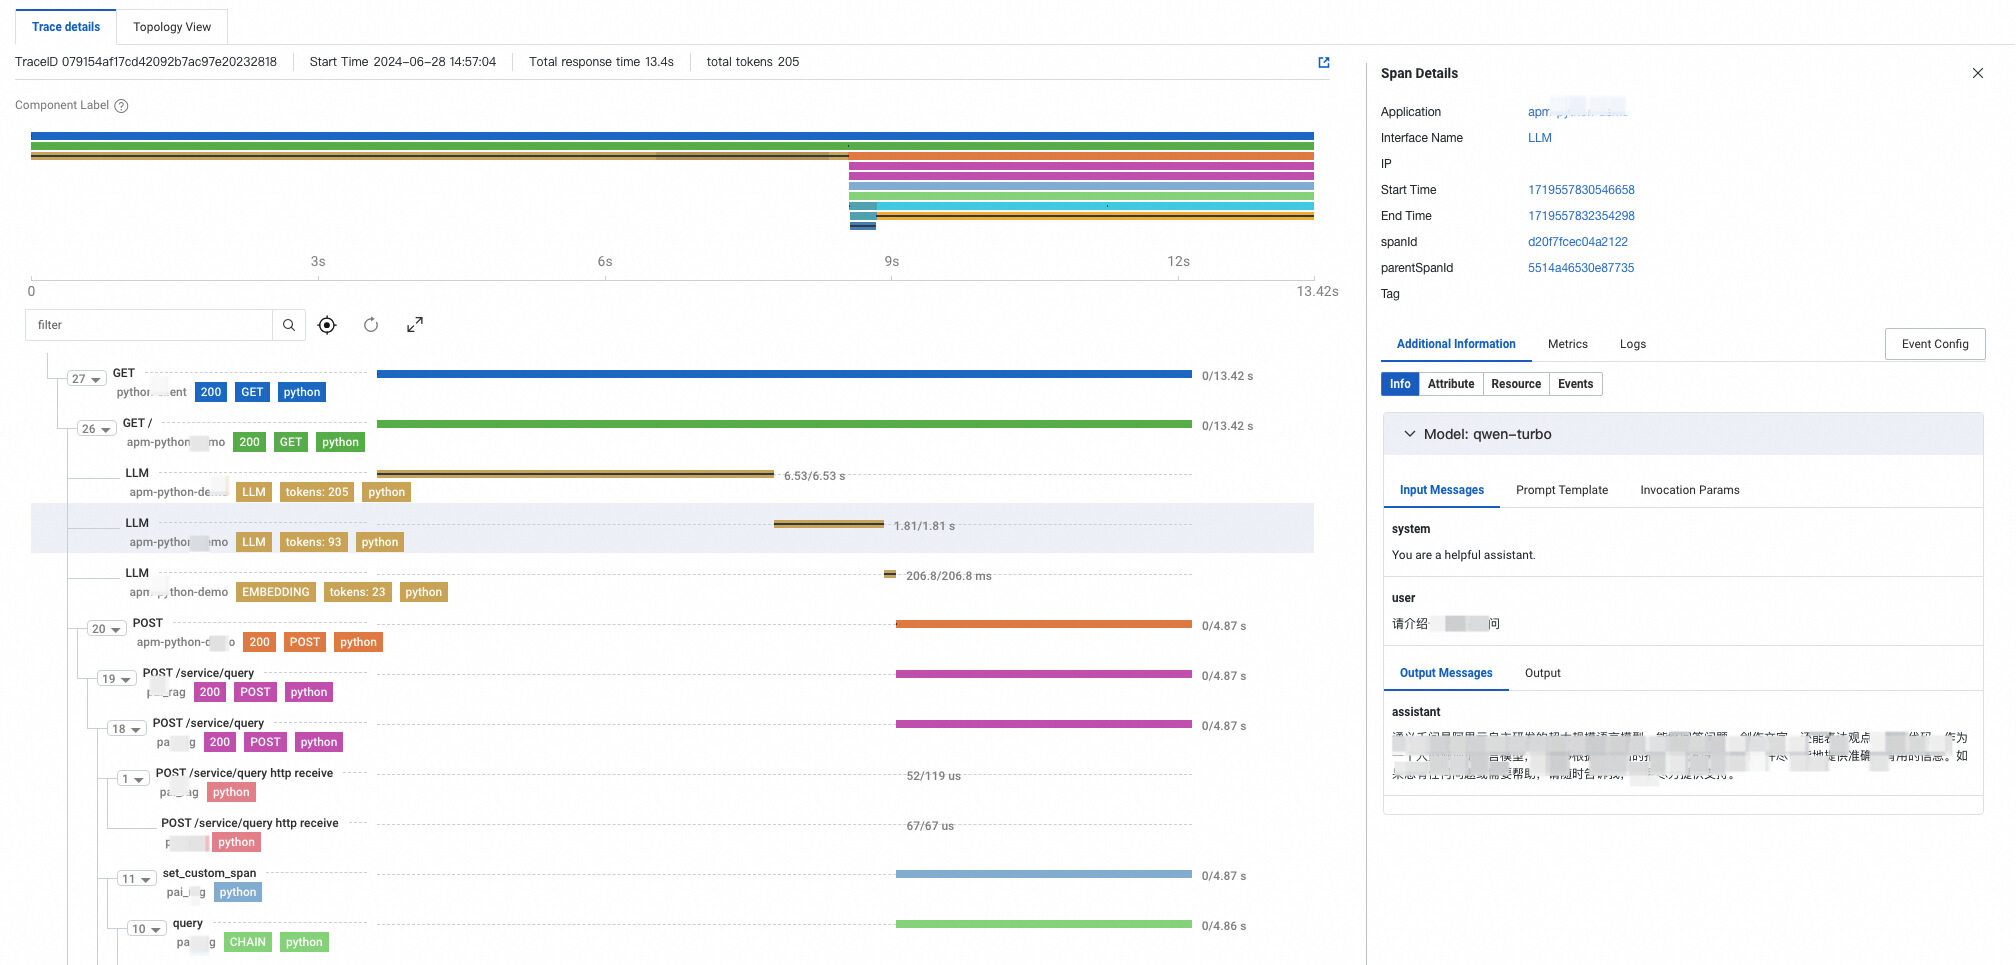Click the refresh trace icon
This screenshot has height=965, width=2016.
pyautogui.click(x=371, y=325)
